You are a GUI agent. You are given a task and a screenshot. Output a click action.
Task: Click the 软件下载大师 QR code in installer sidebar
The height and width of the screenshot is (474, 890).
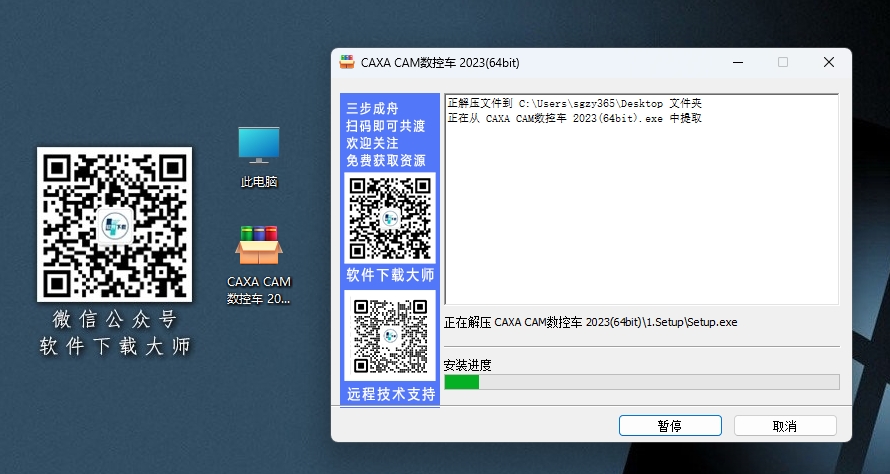point(390,218)
